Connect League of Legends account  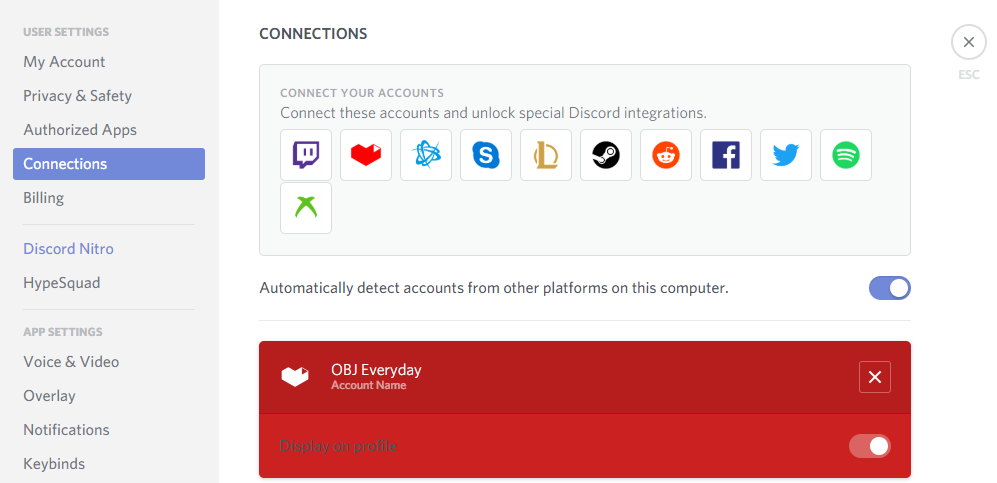(546, 155)
